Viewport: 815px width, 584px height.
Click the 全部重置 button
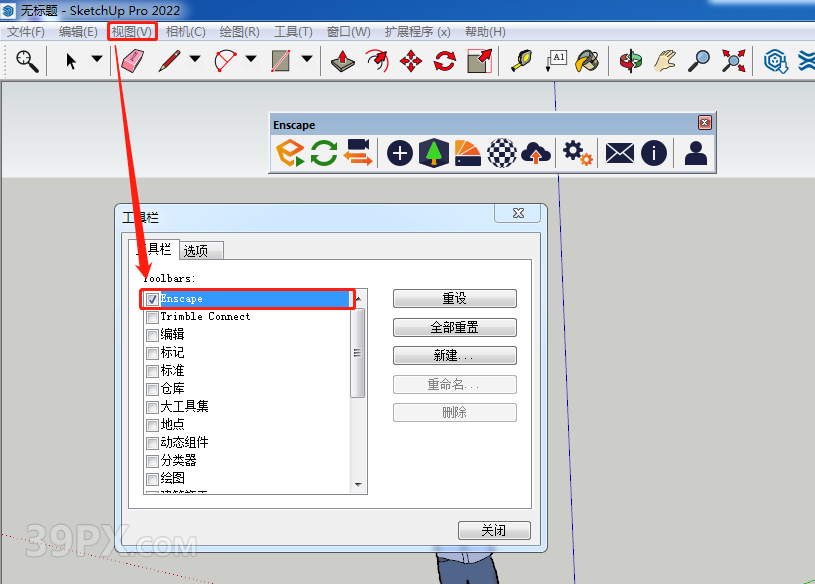pyautogui.click(x=454, y=327)
